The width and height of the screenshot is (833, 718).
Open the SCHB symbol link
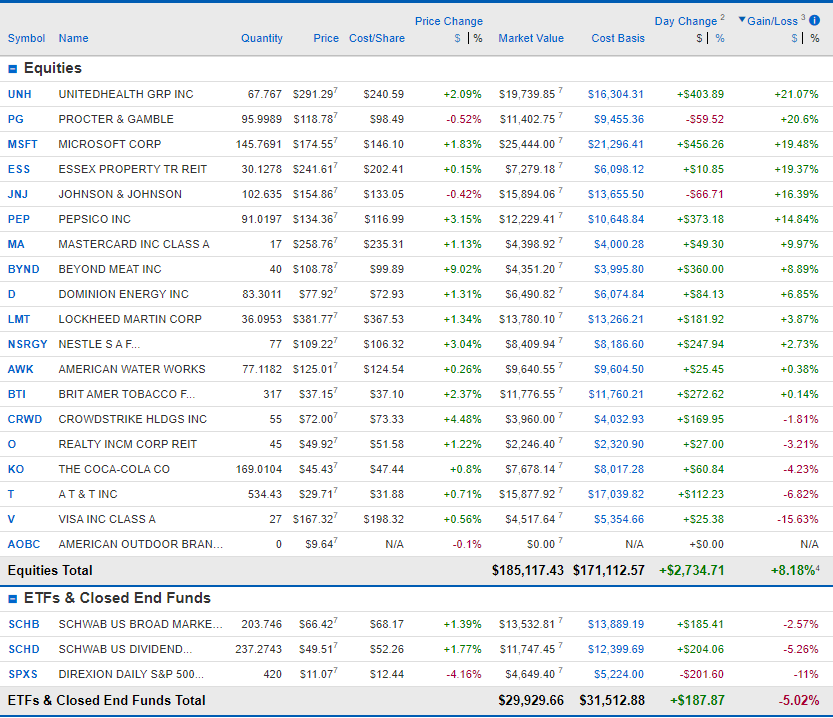[24, 624]
